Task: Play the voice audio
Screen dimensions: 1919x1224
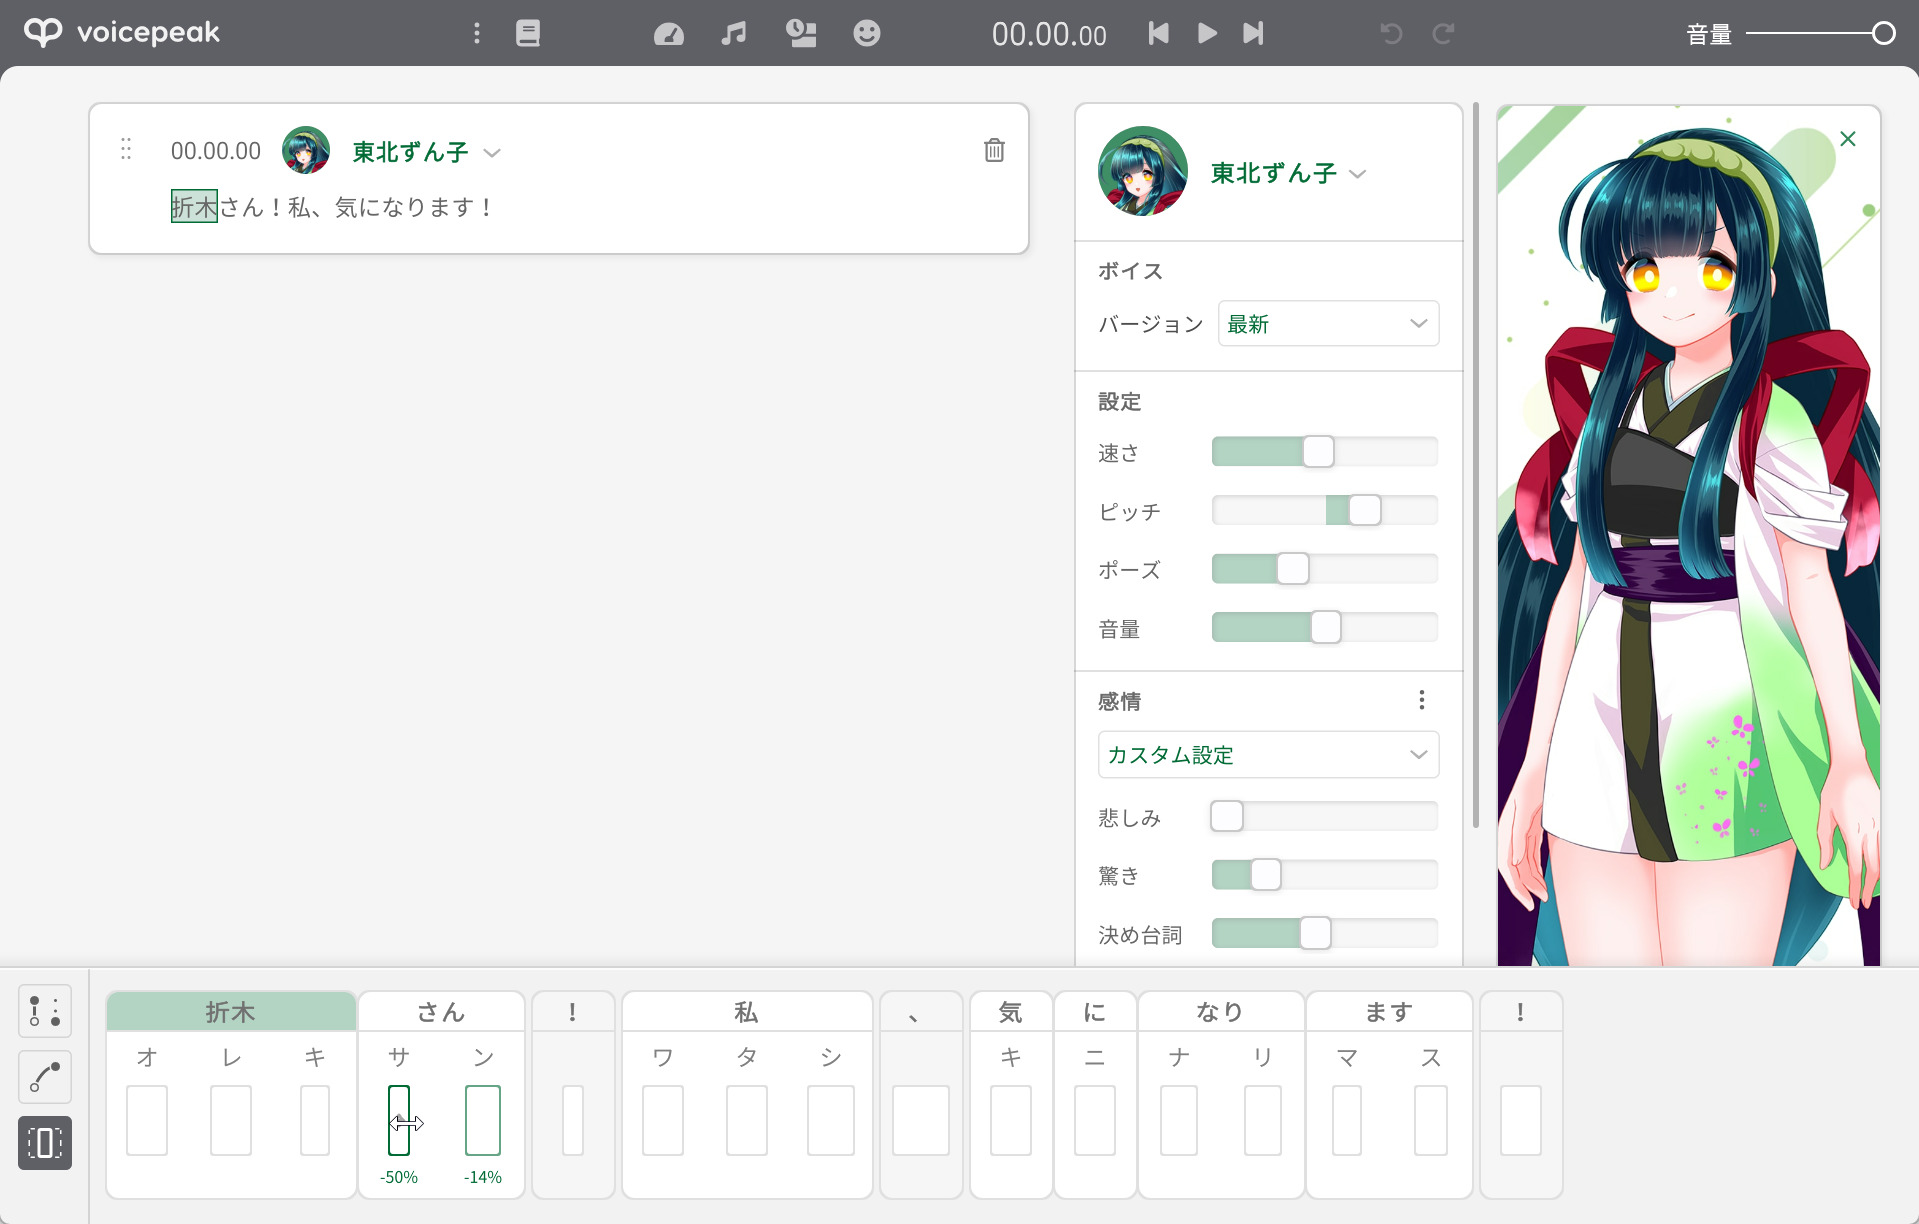Action: (x=1207, y=33)
